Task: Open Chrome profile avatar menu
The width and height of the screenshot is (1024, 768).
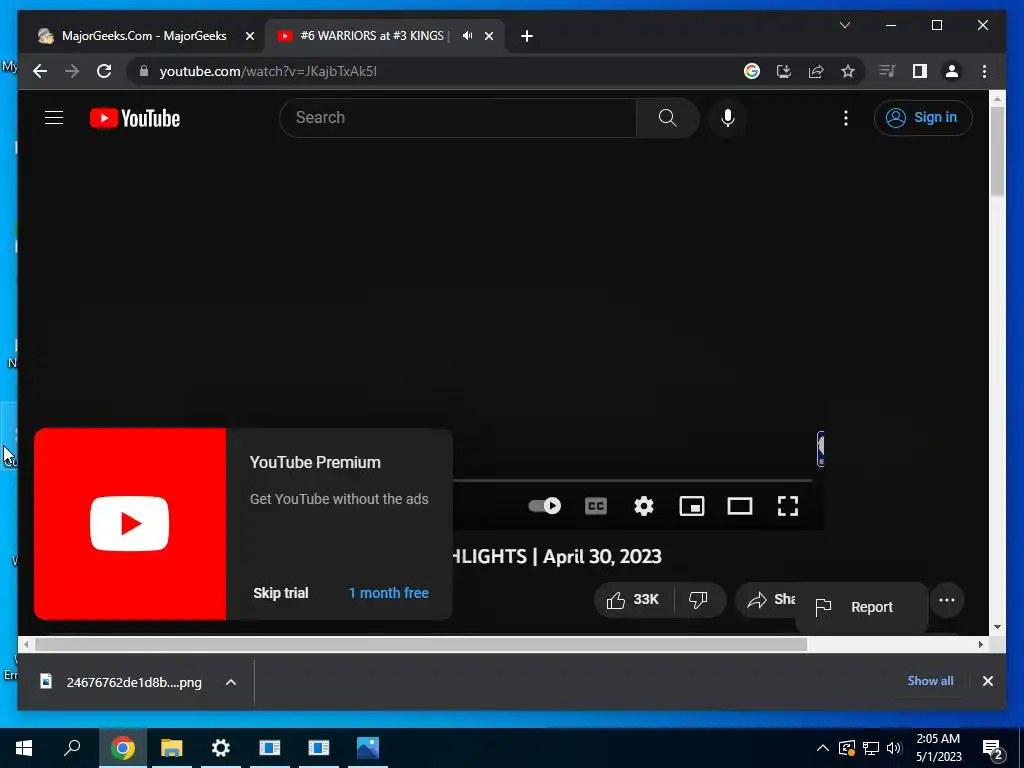Action: click(x=952, y=71)
